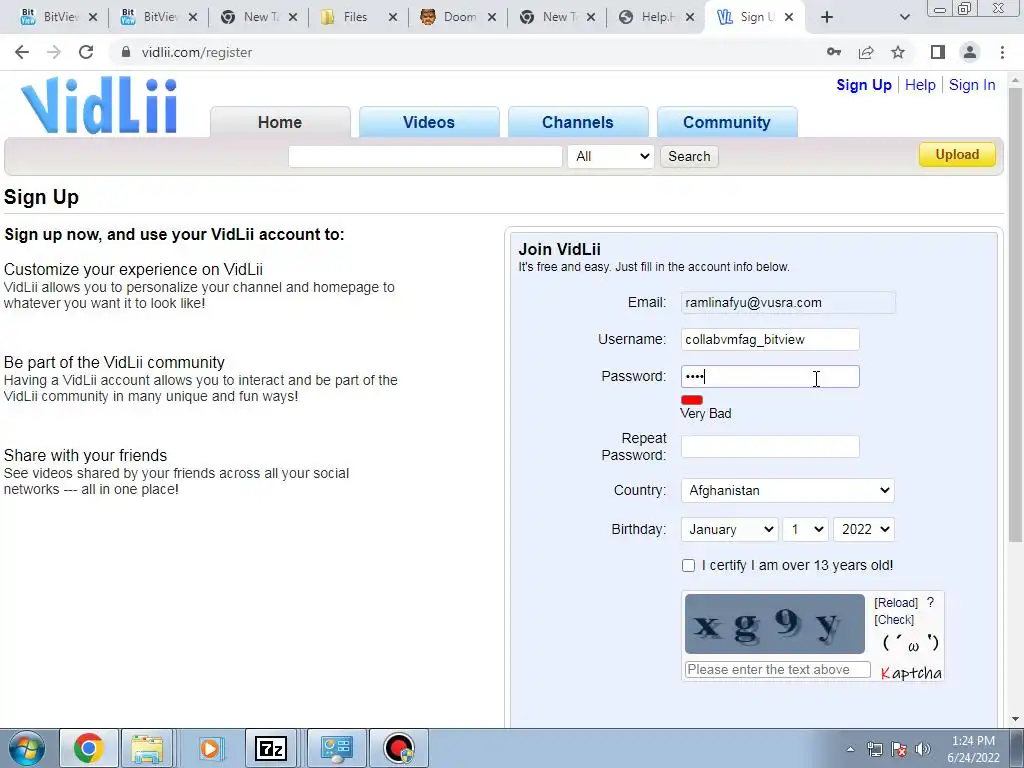This screenshot has width=1024, height=768.
Task: Open File Explorer from the taskbar
Action: coord(148,748)
